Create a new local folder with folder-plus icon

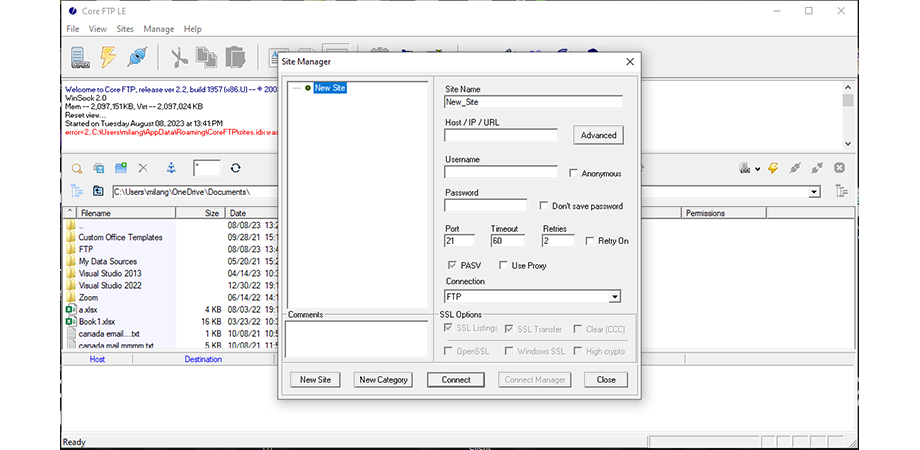[x=121, y=168]
